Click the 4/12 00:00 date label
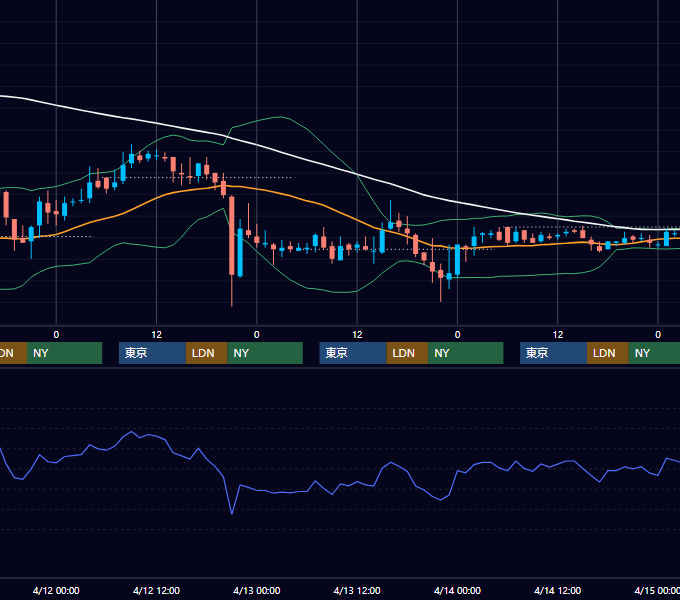The height and width of the screenshot is (600, 680). point(56,590)
